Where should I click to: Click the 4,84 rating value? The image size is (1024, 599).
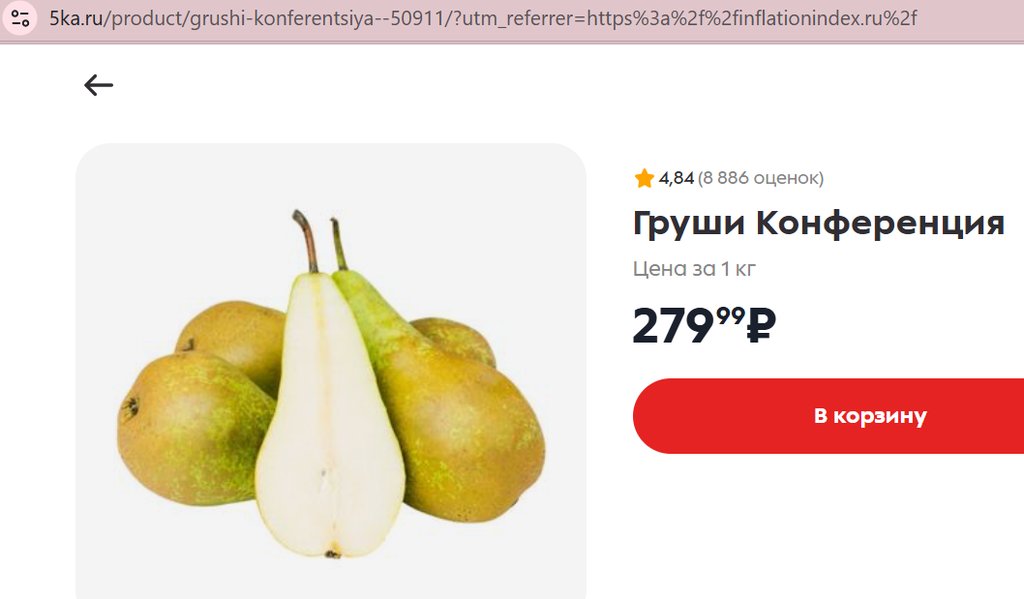pyautogui.click(x=676, y=178)
